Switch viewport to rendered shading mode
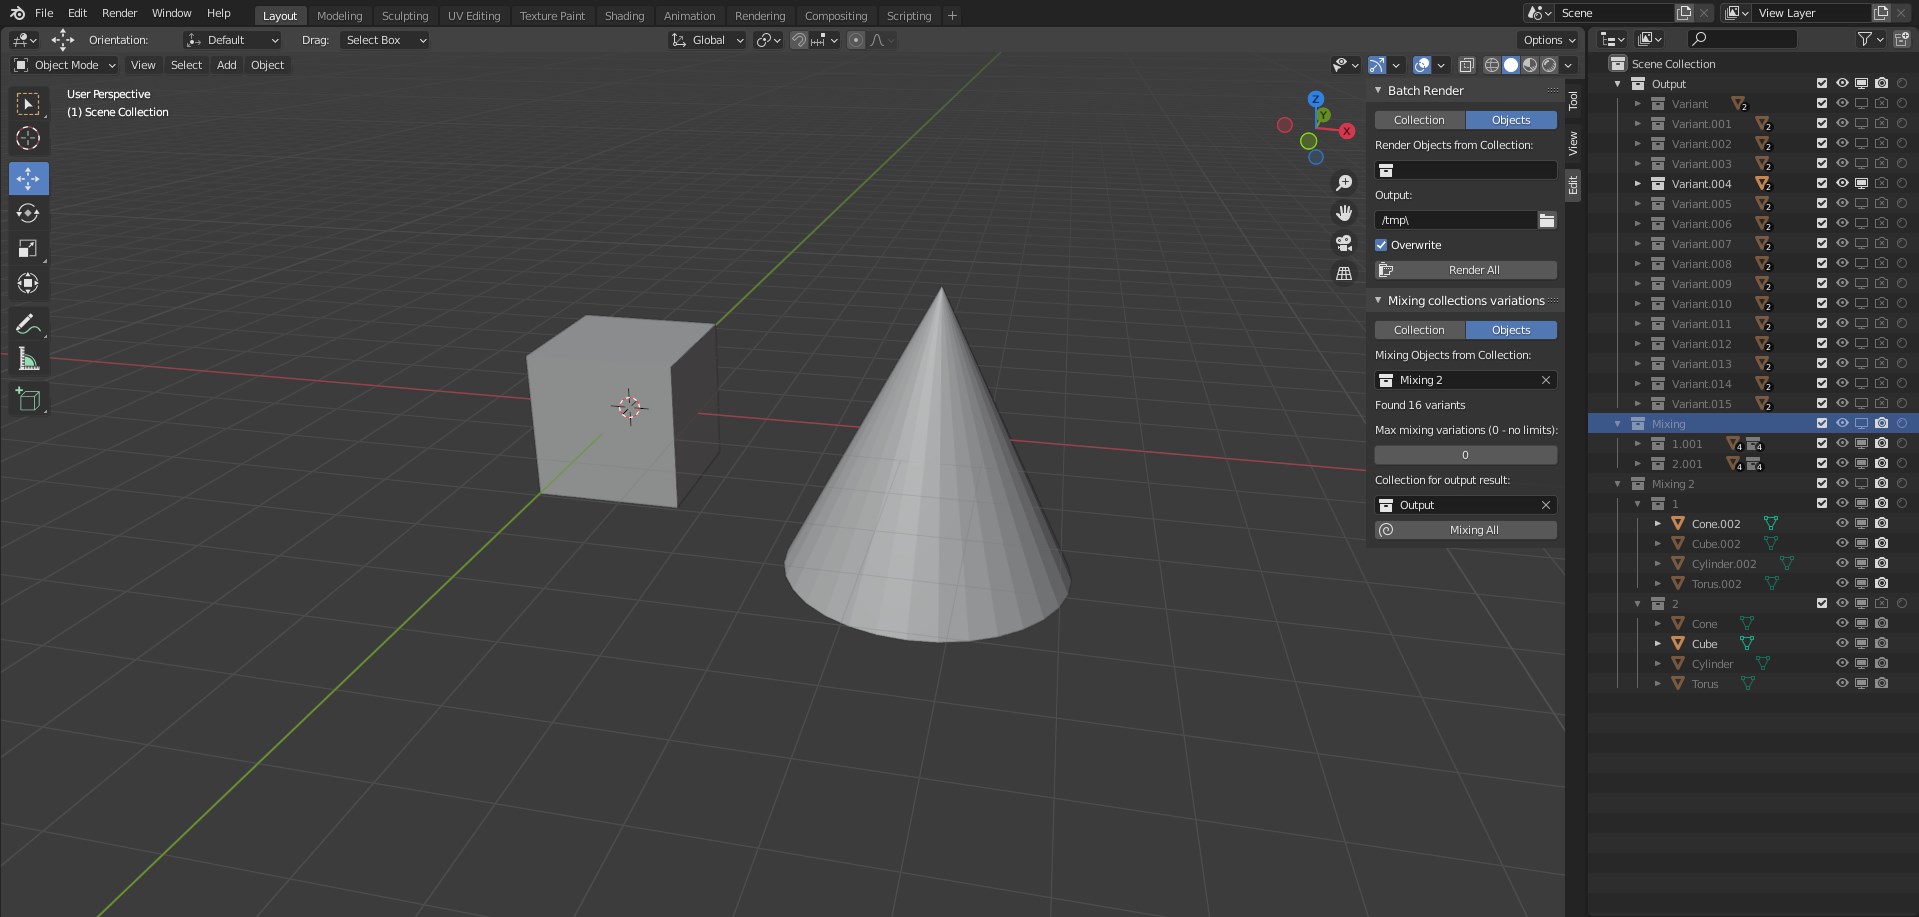Screen dimensions: 1919x917 click(x=1549, y=65)
